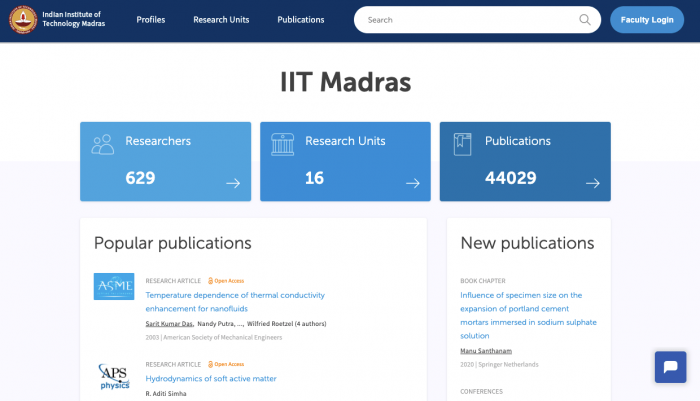Click Wilfried Roetzel (4 authors) text
700x401 pixels.
287,324
